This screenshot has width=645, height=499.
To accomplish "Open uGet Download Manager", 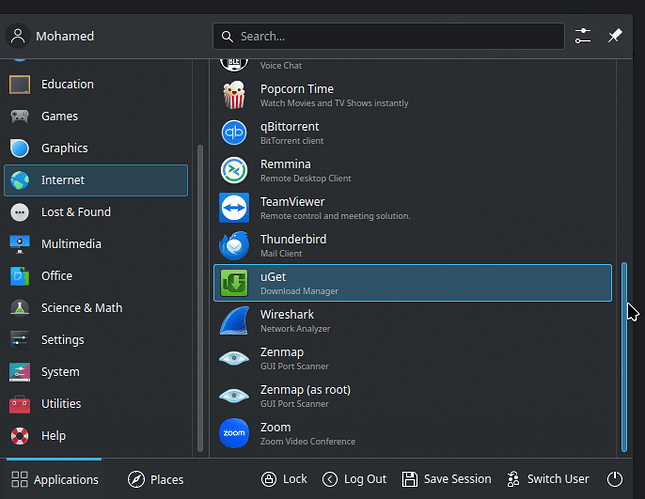I will coord(412,283).
